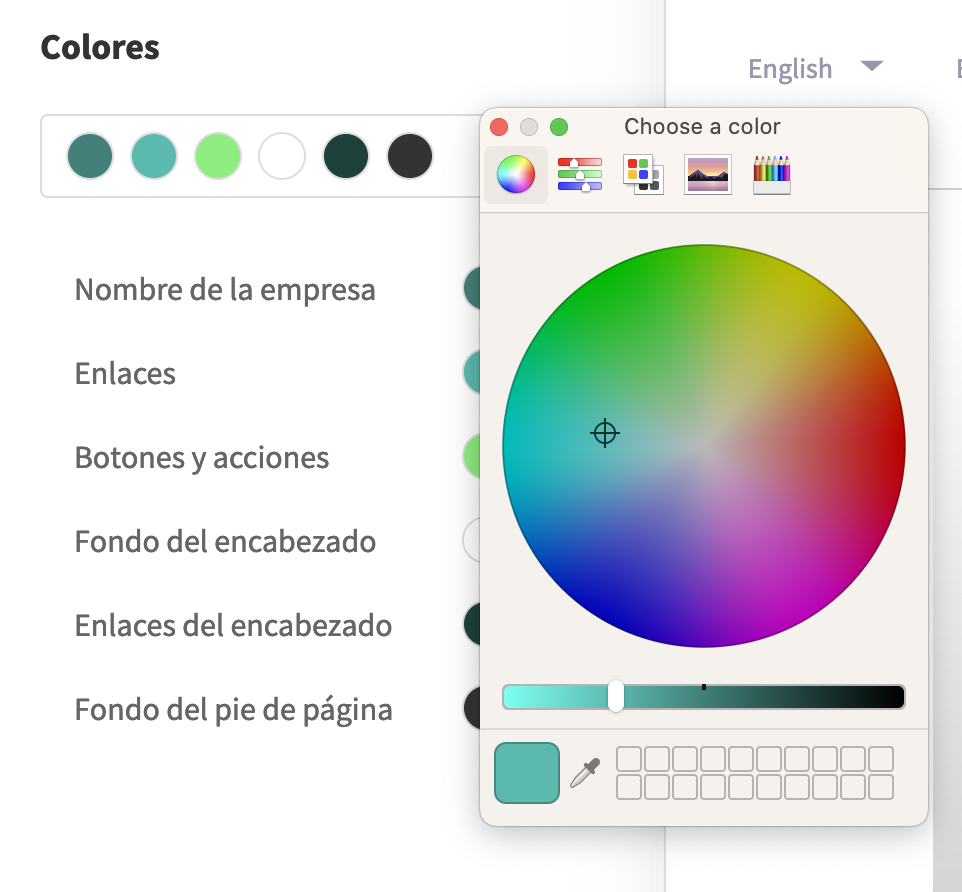Pick the dark green palette swatch
Image resolution: width=962 pixels, height=892 pixels.
point(346,156)
